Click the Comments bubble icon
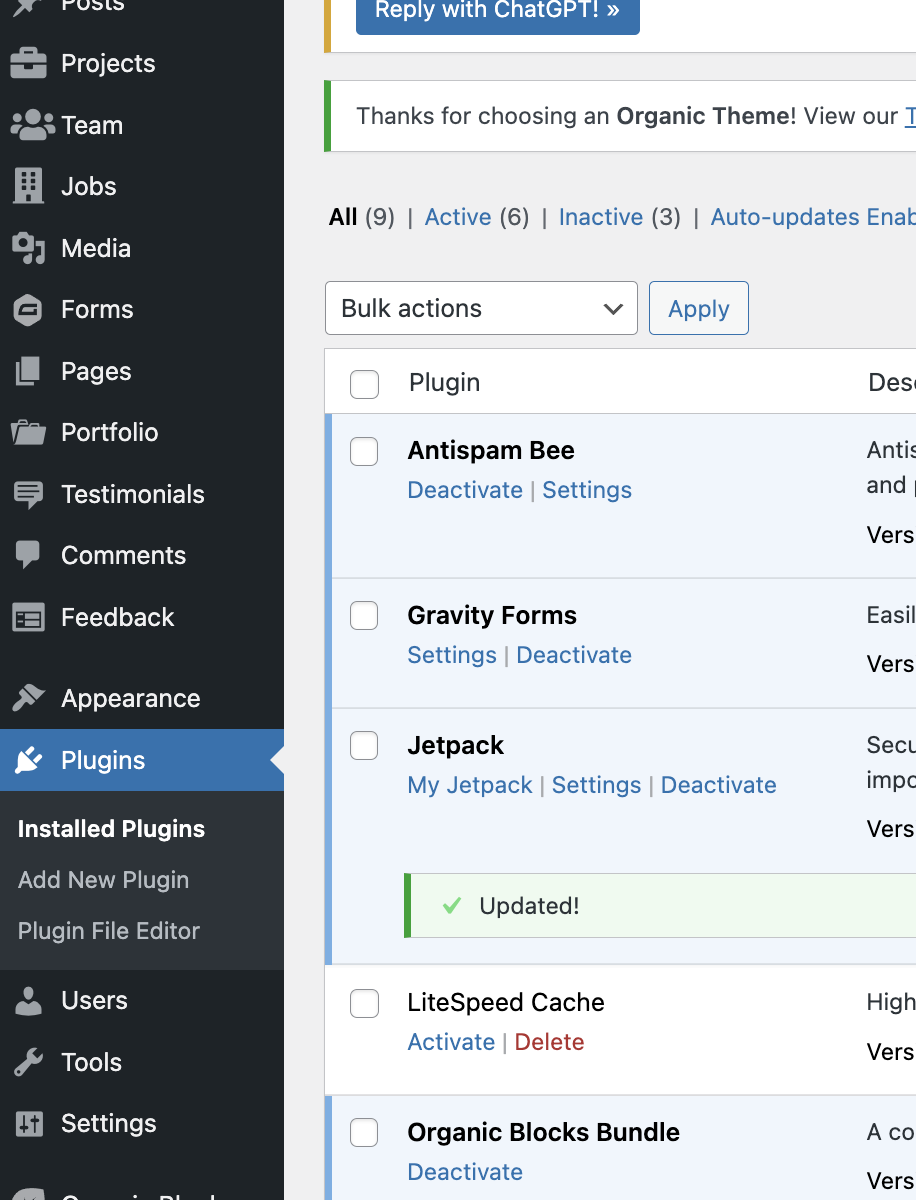The width and height of the screenshot is (916, 1200). pyautogui.click(x=28, y=556)
